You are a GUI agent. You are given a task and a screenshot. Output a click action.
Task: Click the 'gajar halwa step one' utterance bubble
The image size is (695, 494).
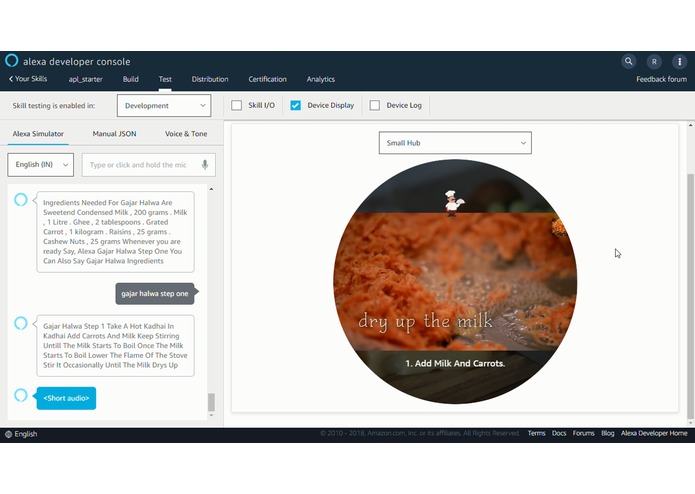coord(155,294)
